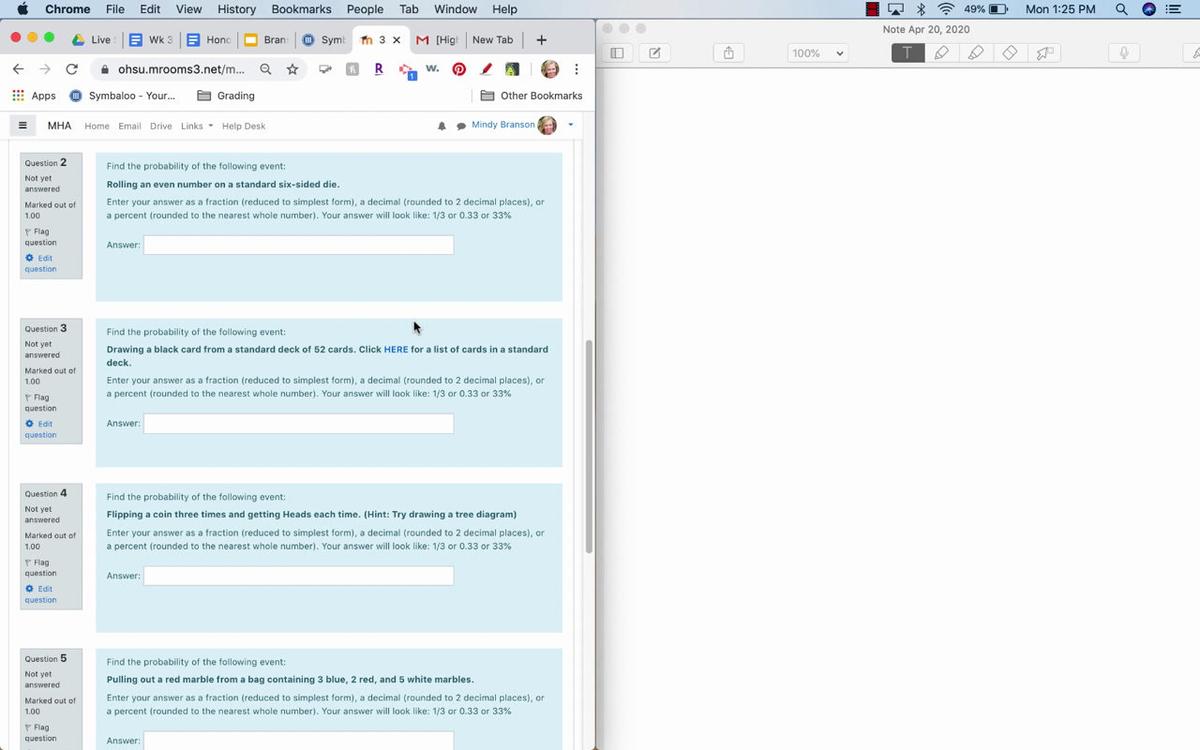
Task: Open the Mindy Branson user menu arrow
Action: (x=571, y=125)
